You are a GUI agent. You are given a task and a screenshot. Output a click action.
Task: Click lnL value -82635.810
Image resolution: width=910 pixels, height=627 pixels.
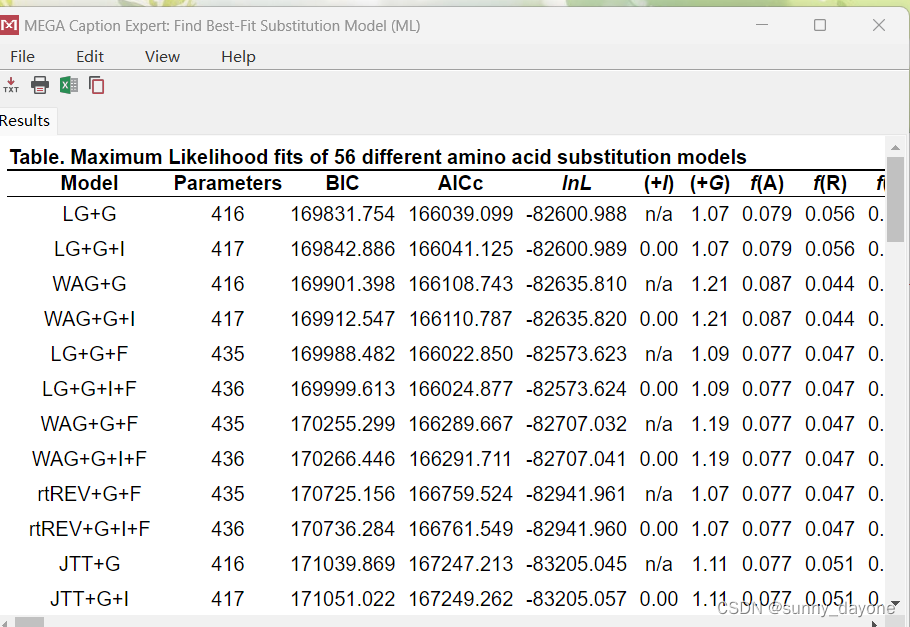(576, 284)
